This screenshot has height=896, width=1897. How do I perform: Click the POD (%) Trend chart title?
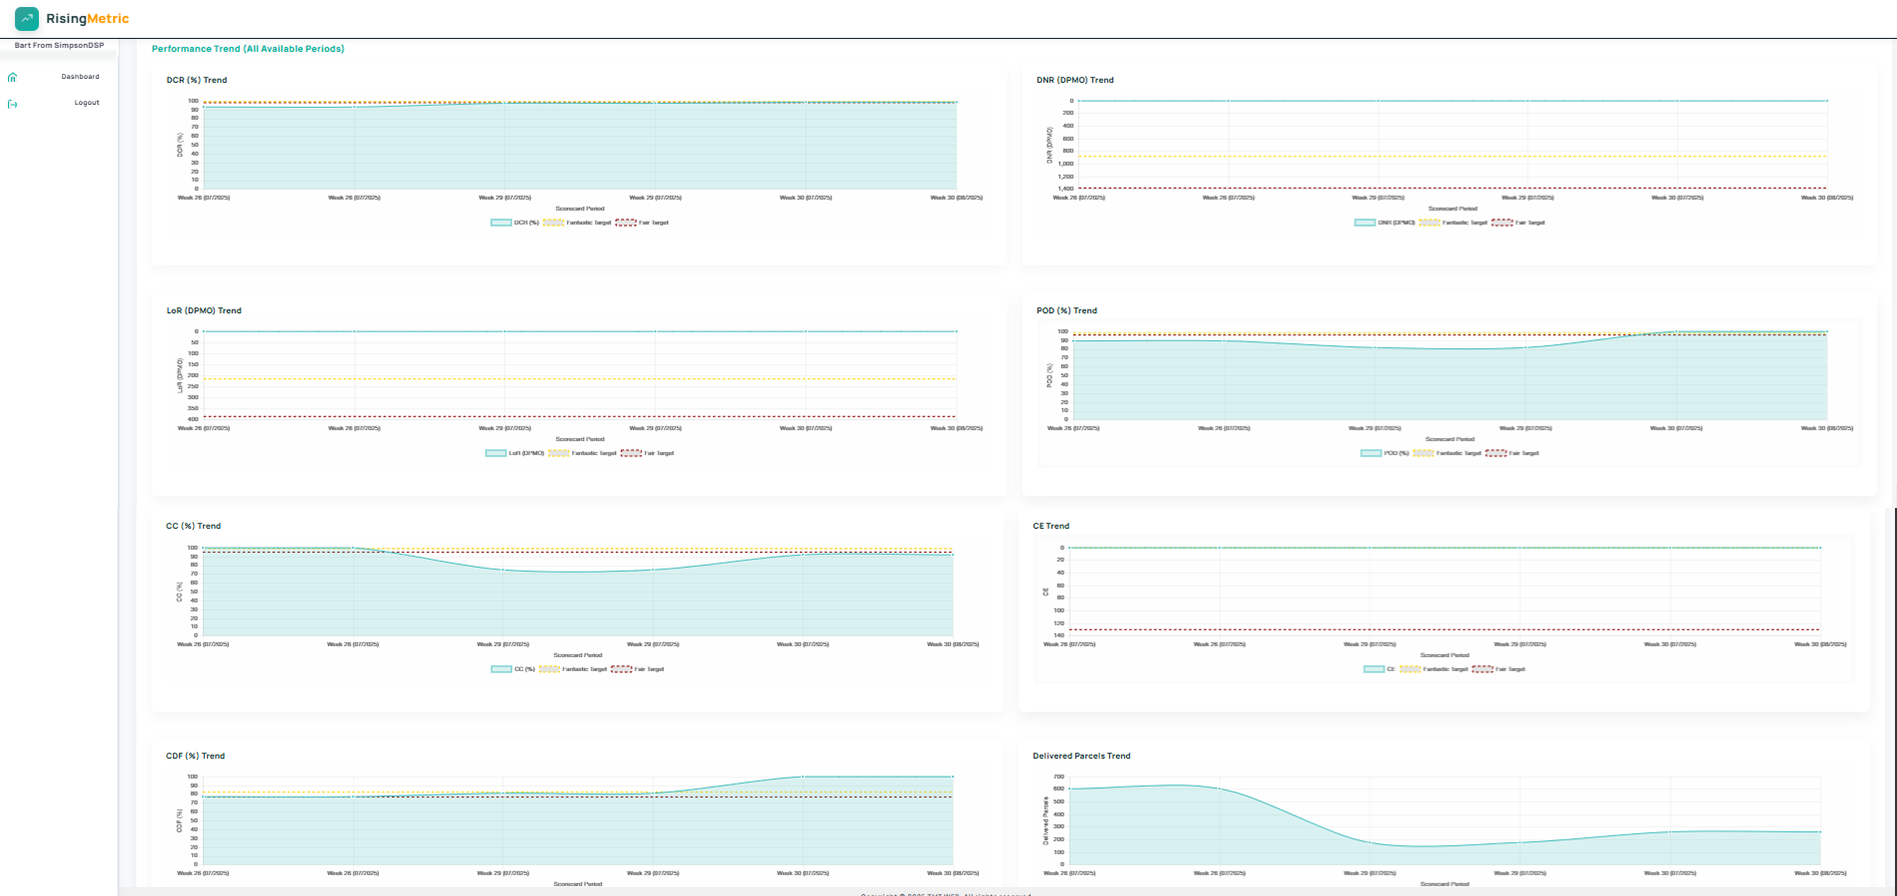pyautogui.click(x=1066, y=311)
